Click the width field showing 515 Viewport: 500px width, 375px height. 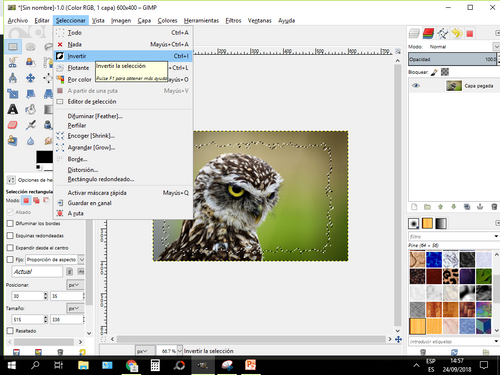pyautogui.click(x=27, y=319)
